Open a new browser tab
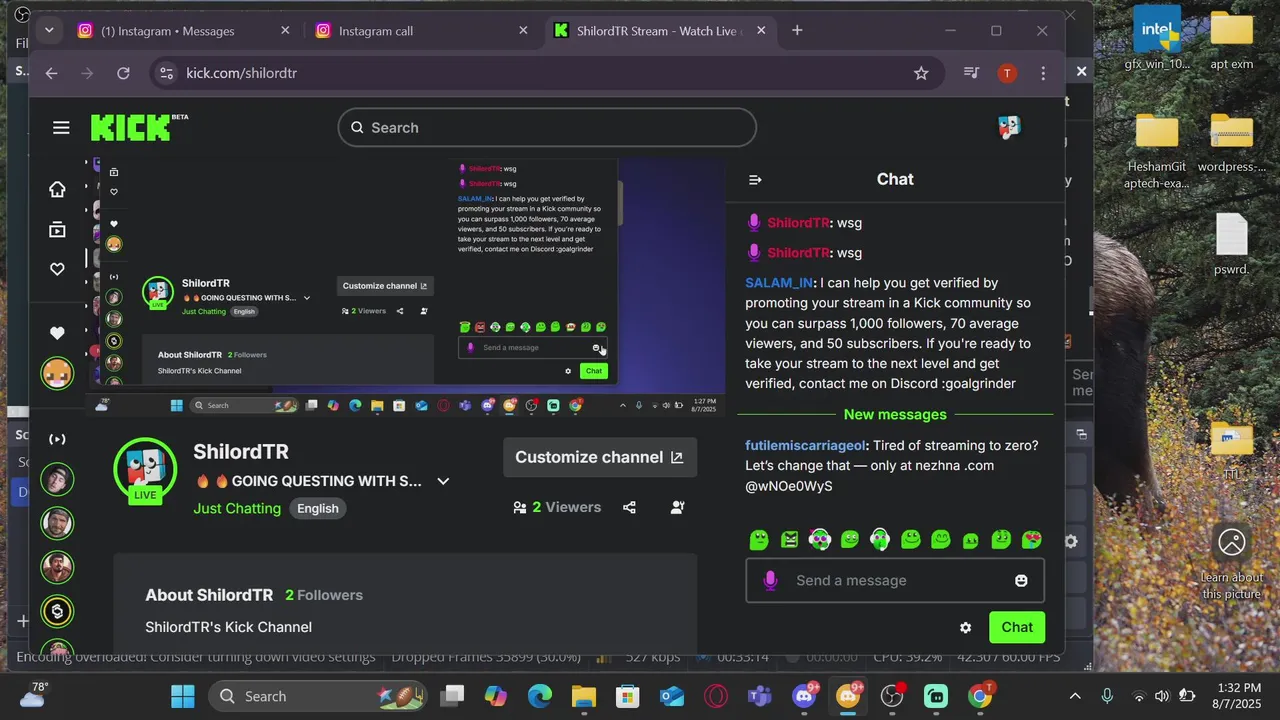This screenshot has width=1280, height=720. (x=797, y=30)
